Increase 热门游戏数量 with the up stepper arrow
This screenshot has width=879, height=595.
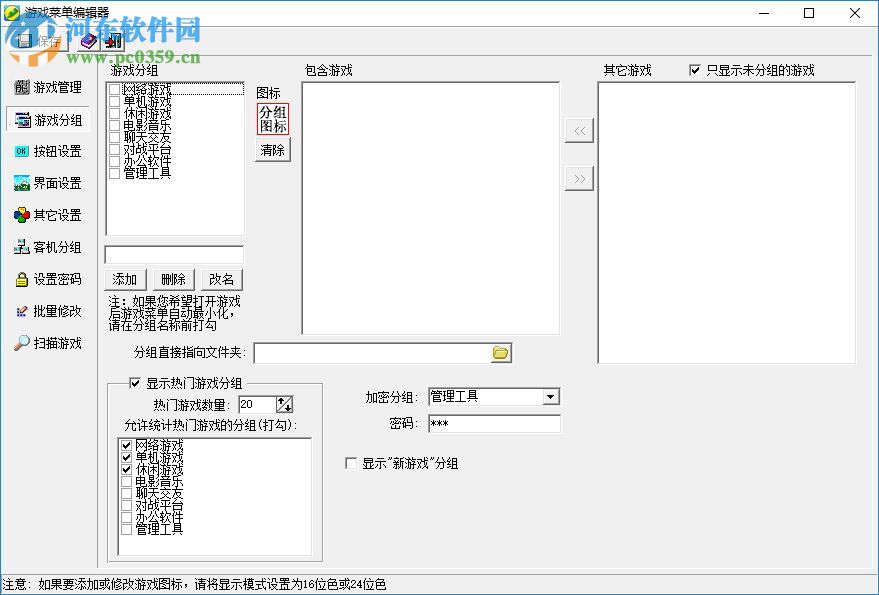tap(280, 400)
